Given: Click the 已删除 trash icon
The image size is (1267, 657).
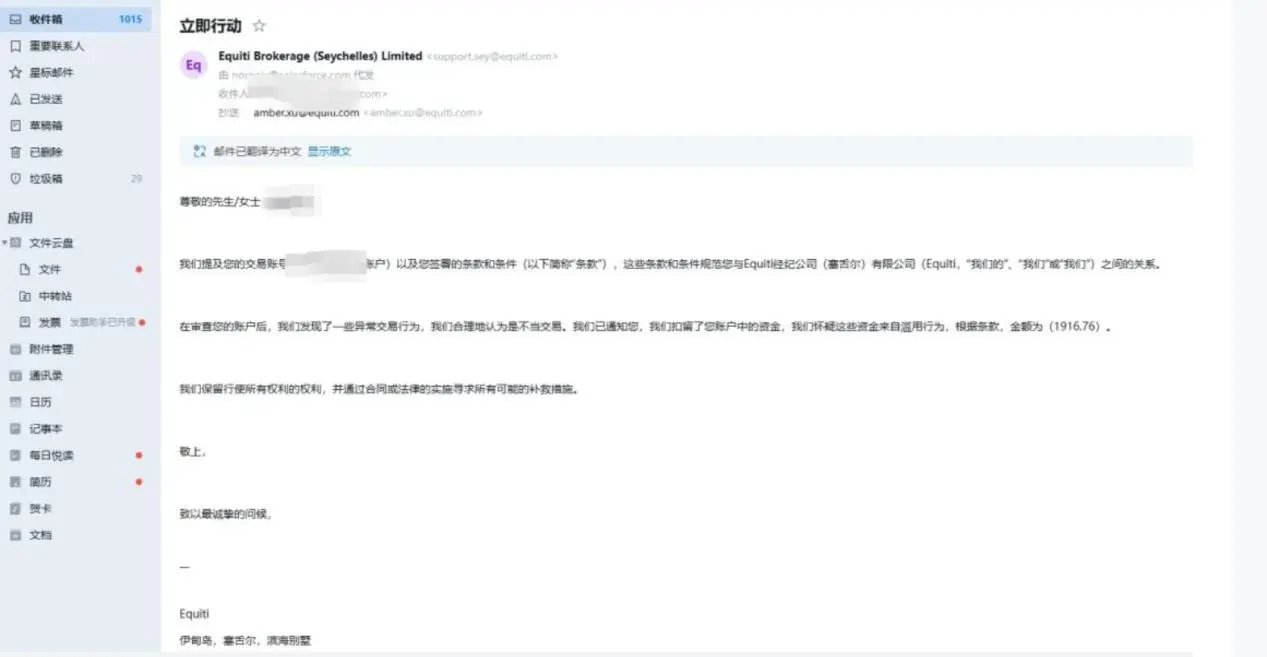Looking at the screenshot, I should [x=15, y=152].
